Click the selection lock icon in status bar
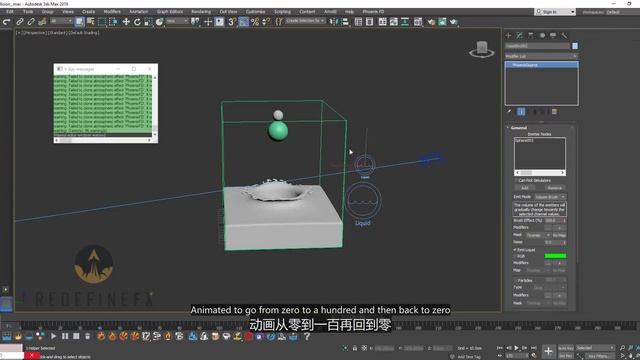Viewport: 640px width, 360px height. pyautogui.click(x=355, y=348)
